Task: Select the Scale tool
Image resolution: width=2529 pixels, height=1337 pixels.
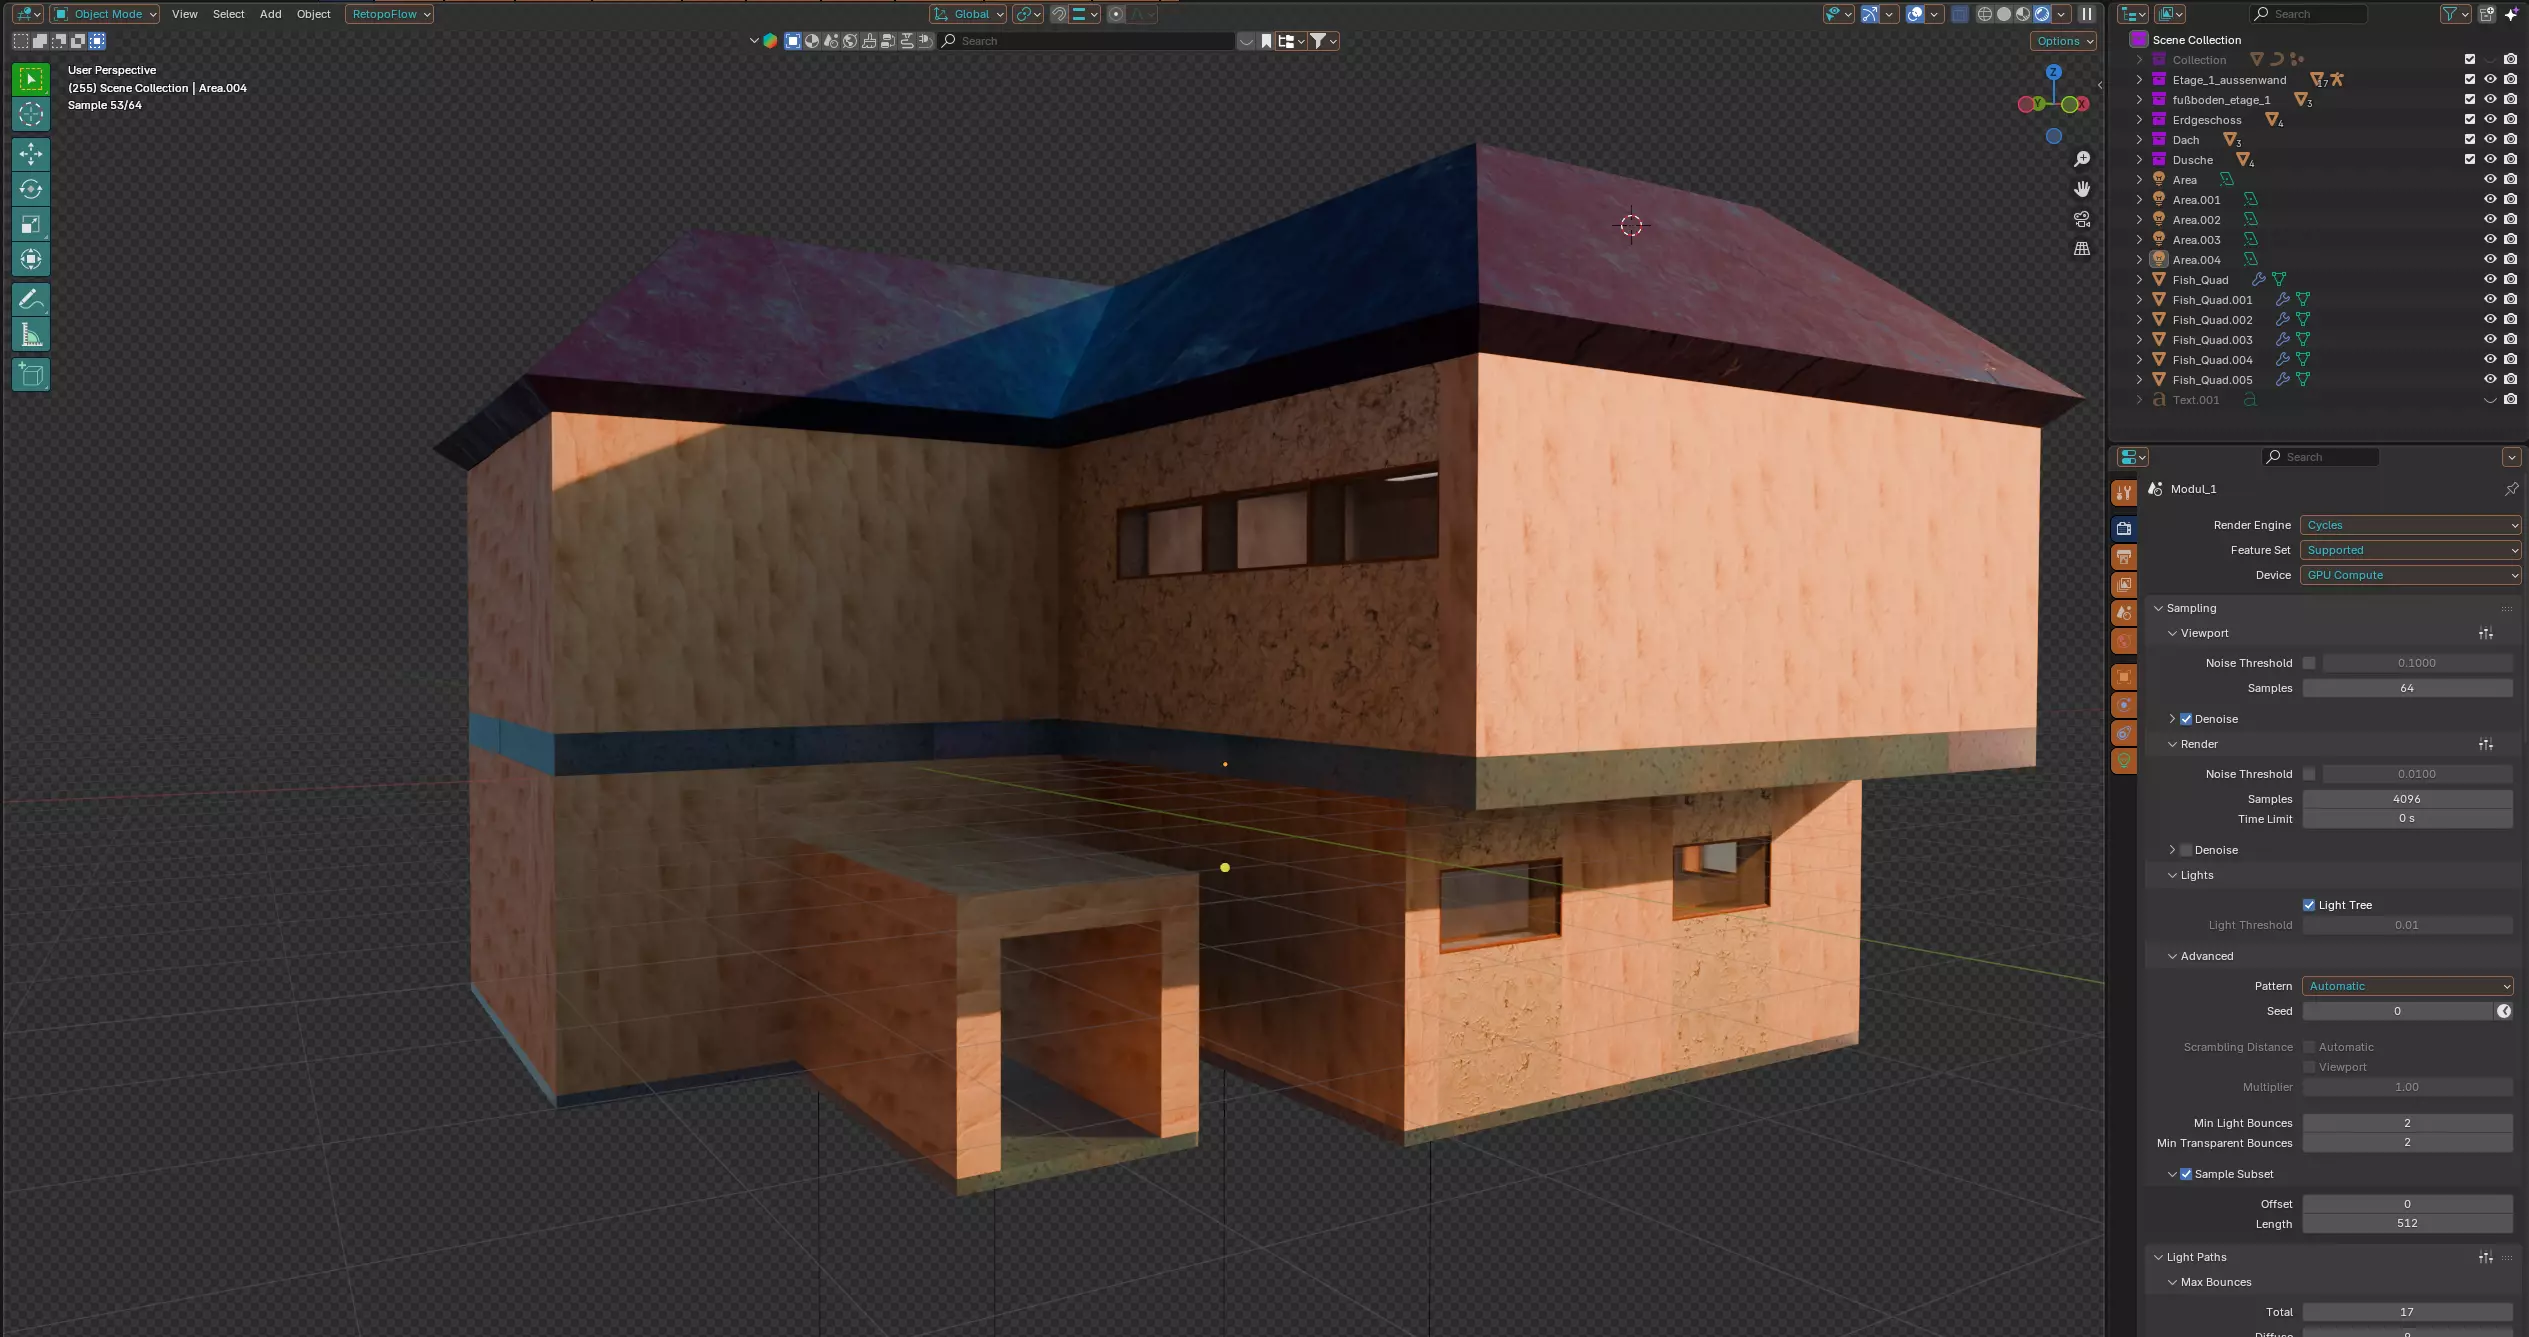Action: (31, 224)
